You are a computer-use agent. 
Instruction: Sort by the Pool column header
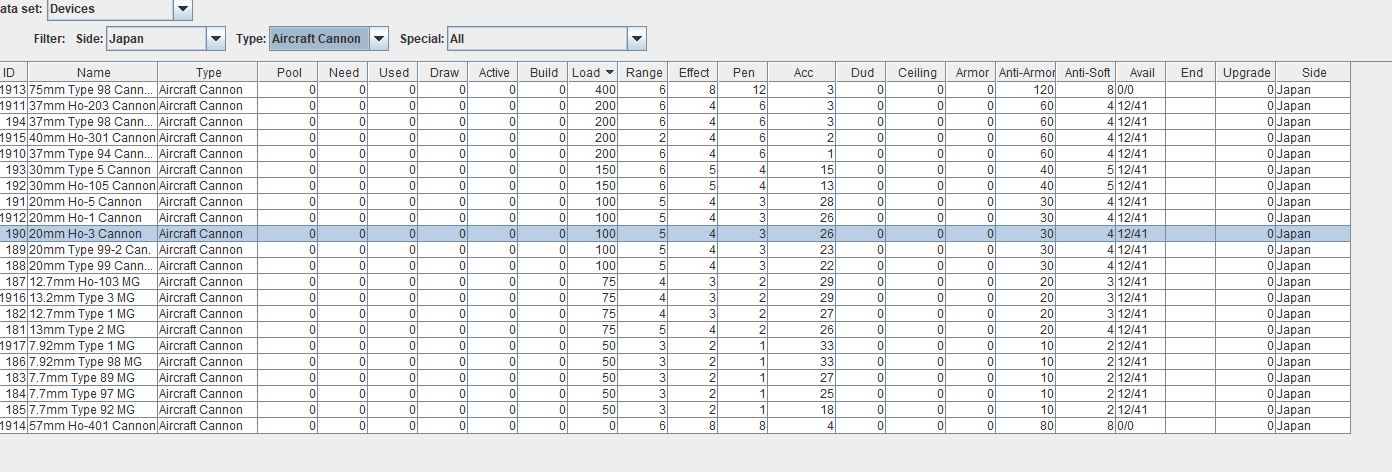click(288, 73)
